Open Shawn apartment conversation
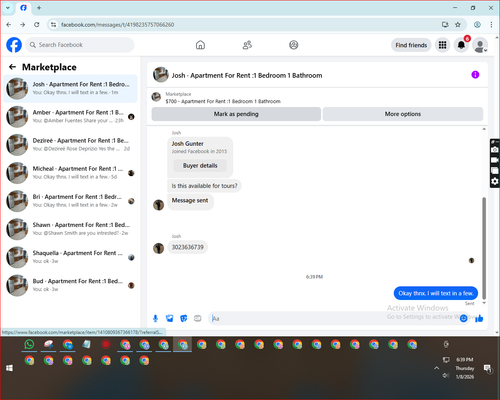 [x=70, y=229]
